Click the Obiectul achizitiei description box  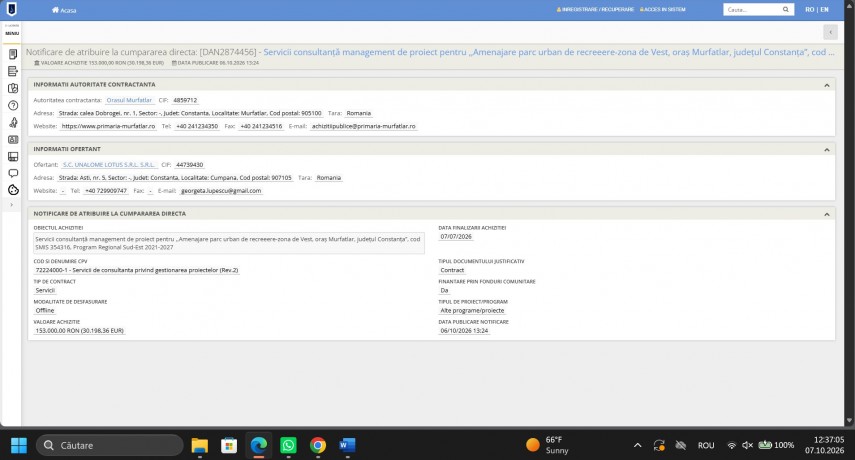coord(228,243)
